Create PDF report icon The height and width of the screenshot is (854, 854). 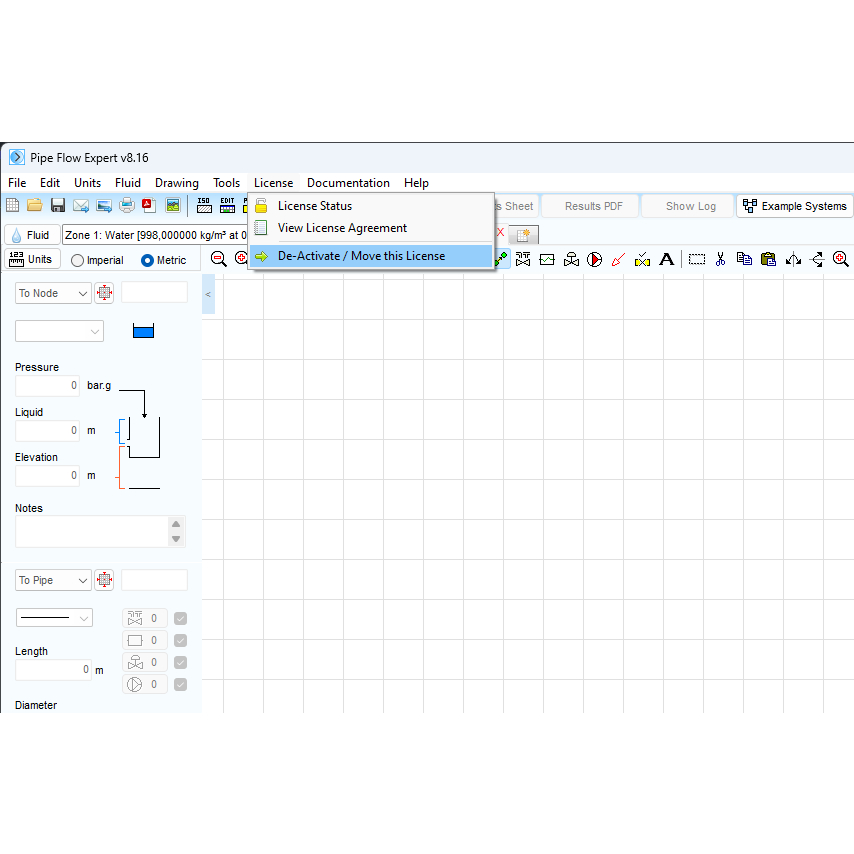click(149, 205)
